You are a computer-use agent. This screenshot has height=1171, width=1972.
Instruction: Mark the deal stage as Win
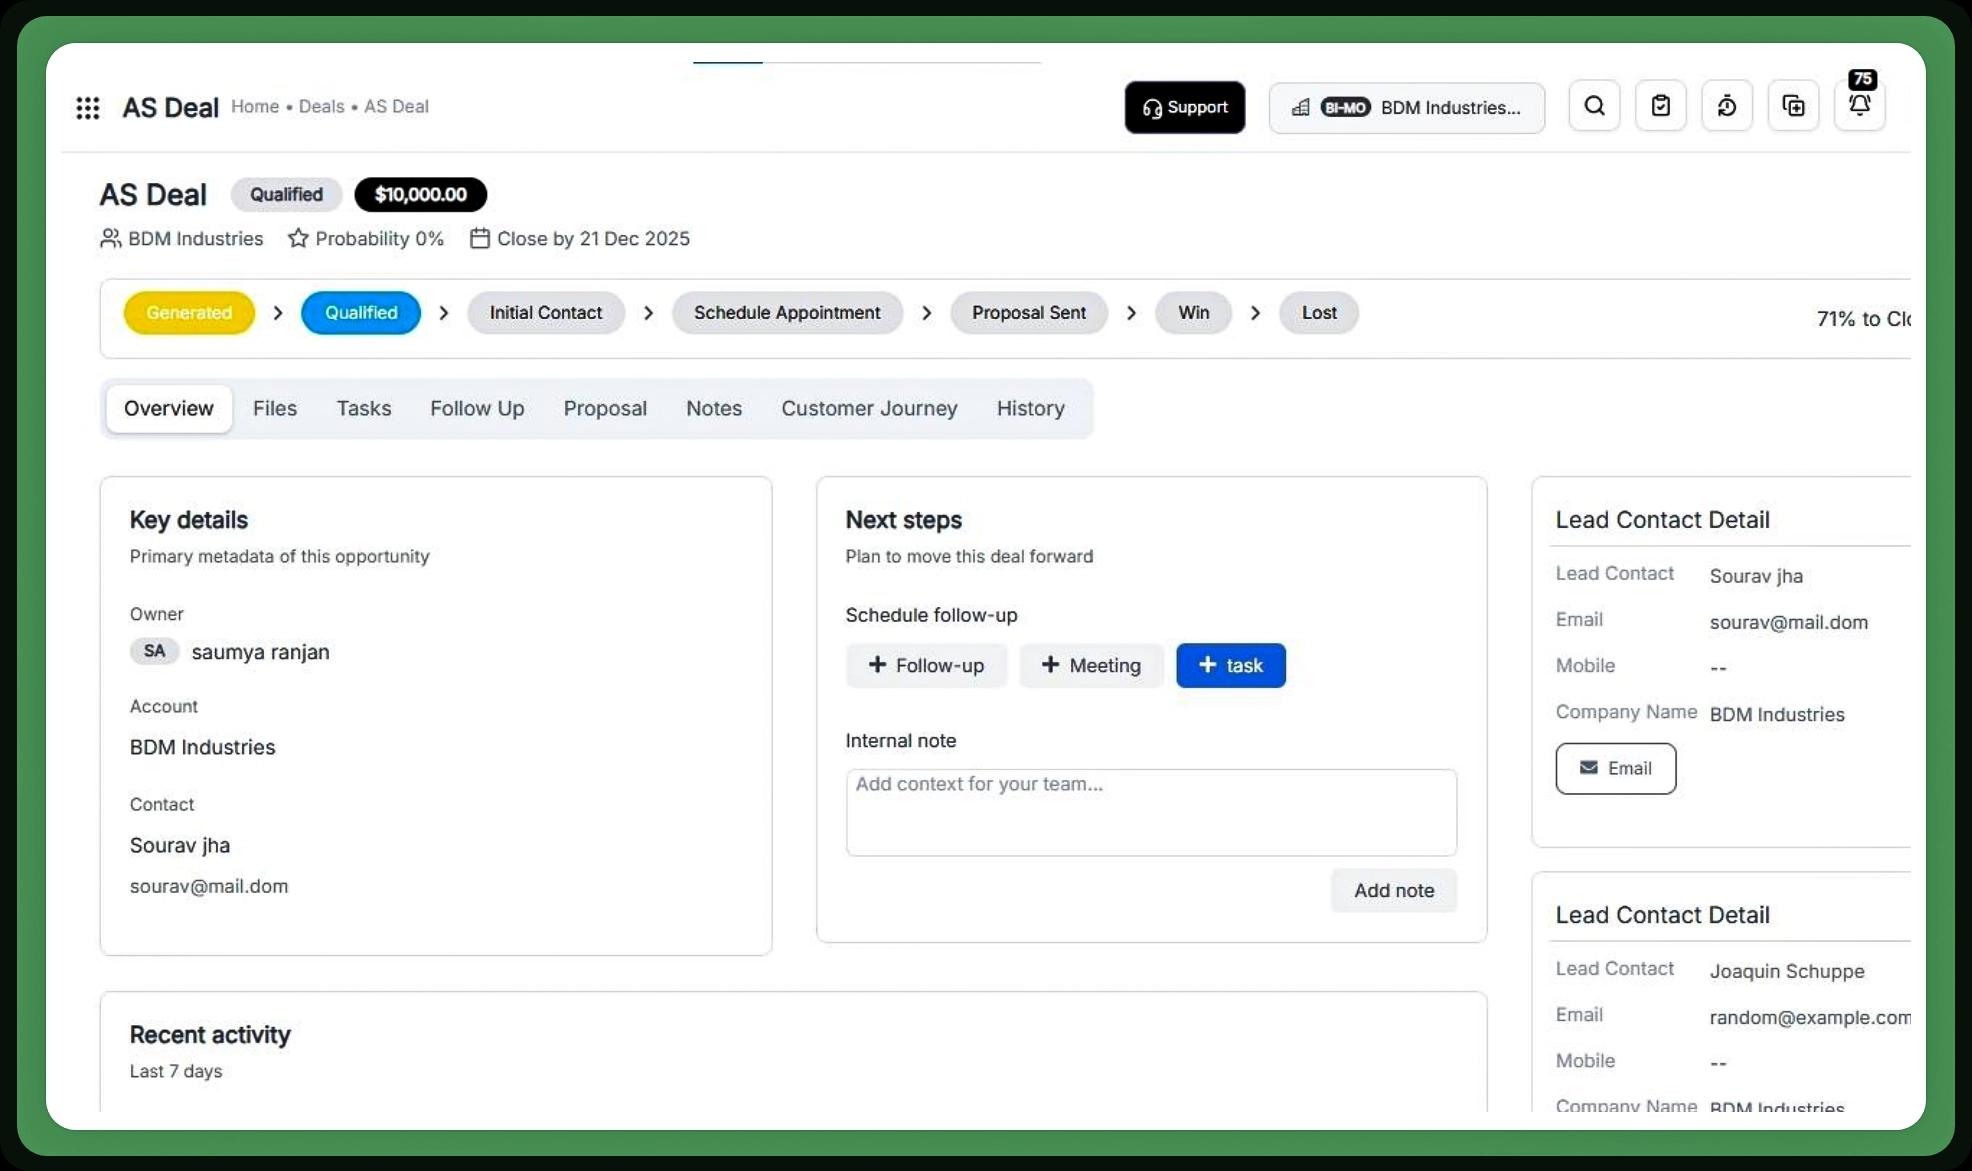click(x=1193, y=313)
